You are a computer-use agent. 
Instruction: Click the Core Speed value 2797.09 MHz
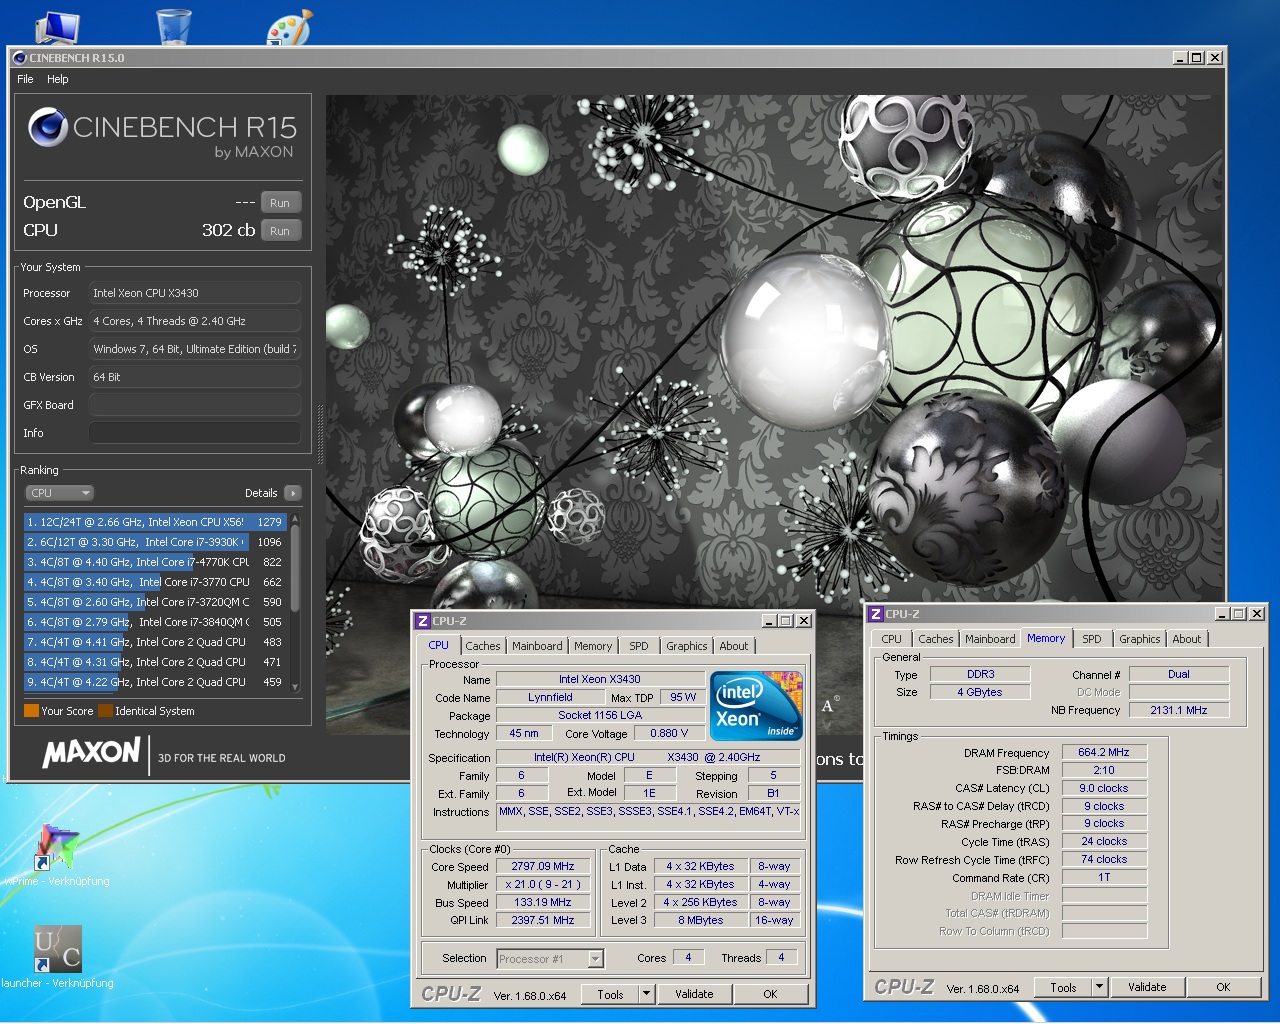(543, 866)
